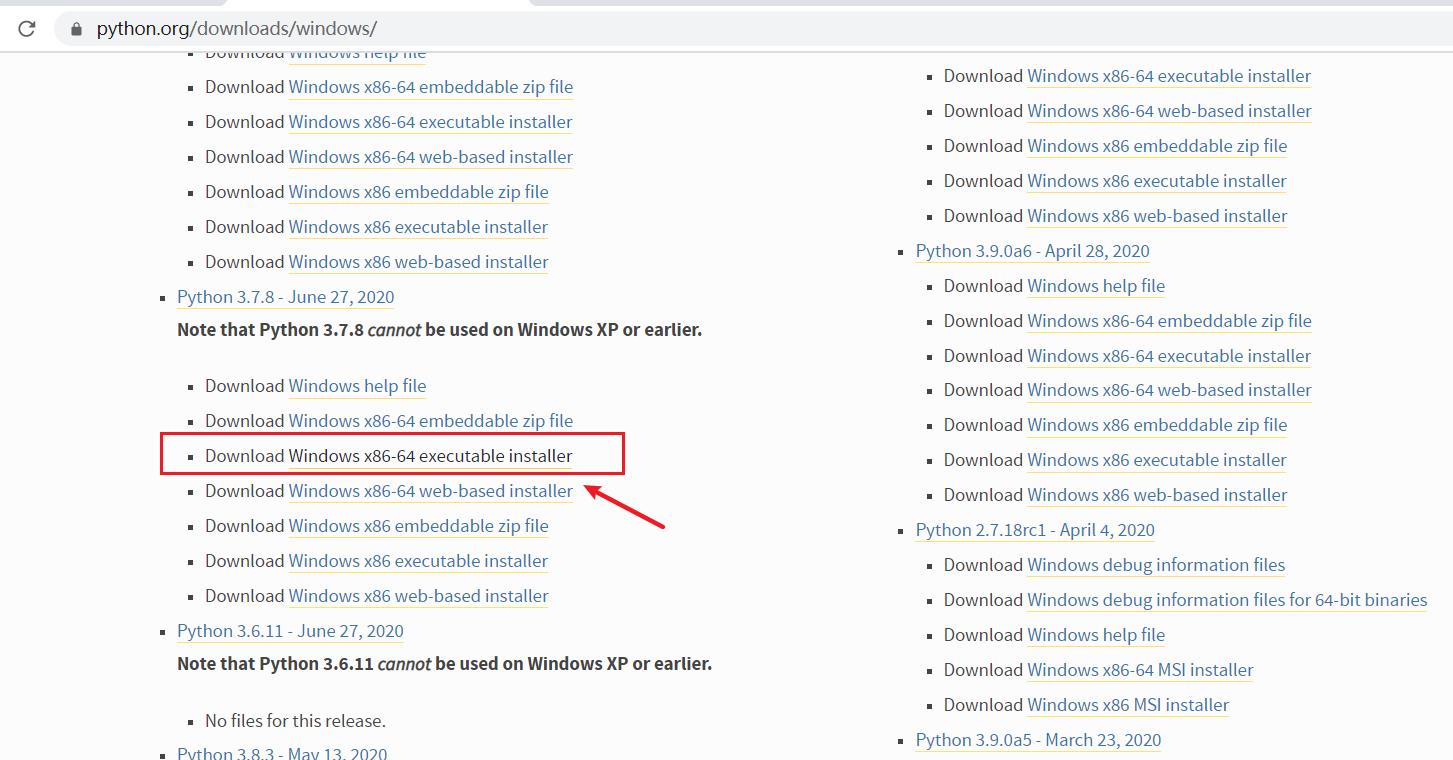Click x86-64 web-based installer above the Python 3.9.0a6 heading

pos(1169,111)
